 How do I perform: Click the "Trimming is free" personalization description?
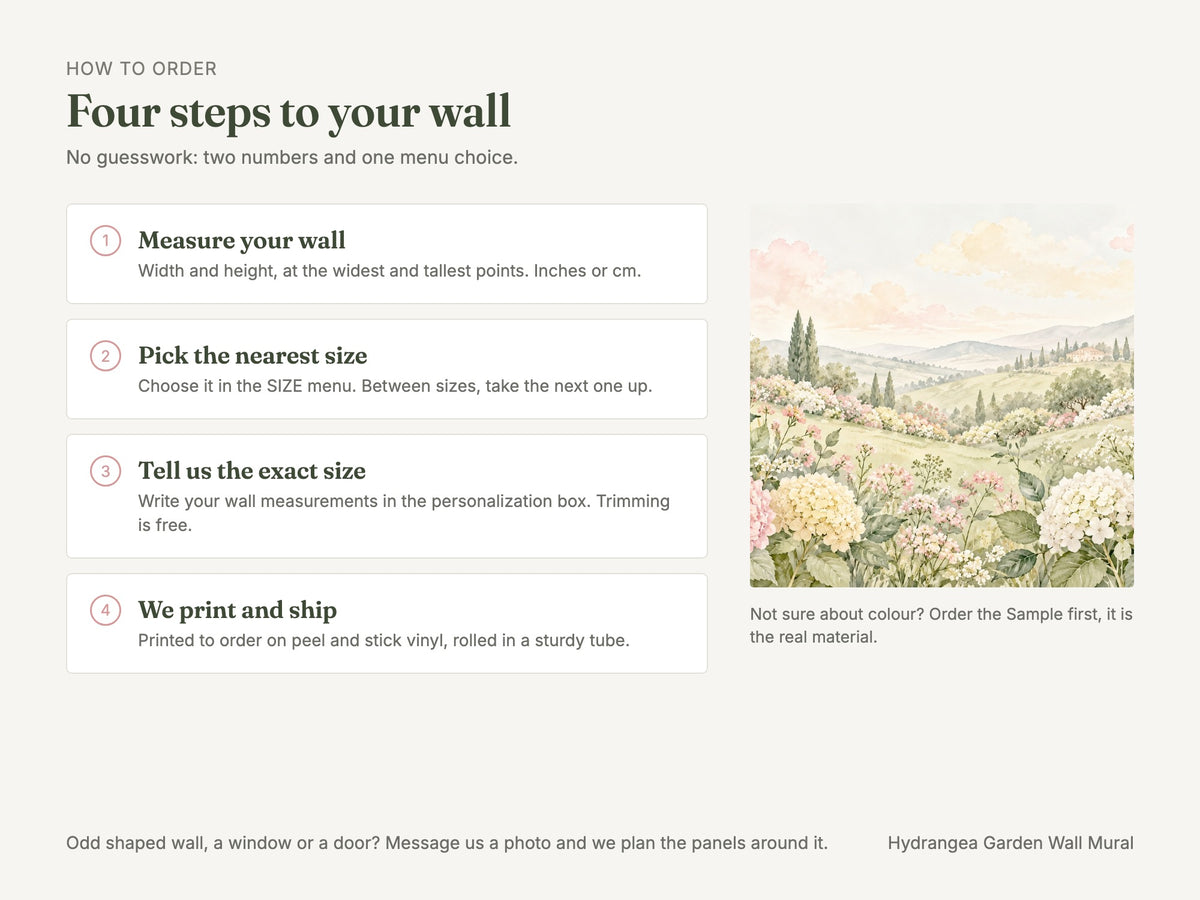tap(404, 513)
